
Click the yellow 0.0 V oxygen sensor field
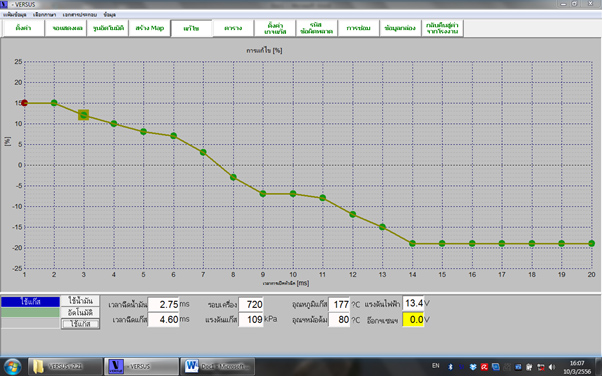click(x=413, y=320)
